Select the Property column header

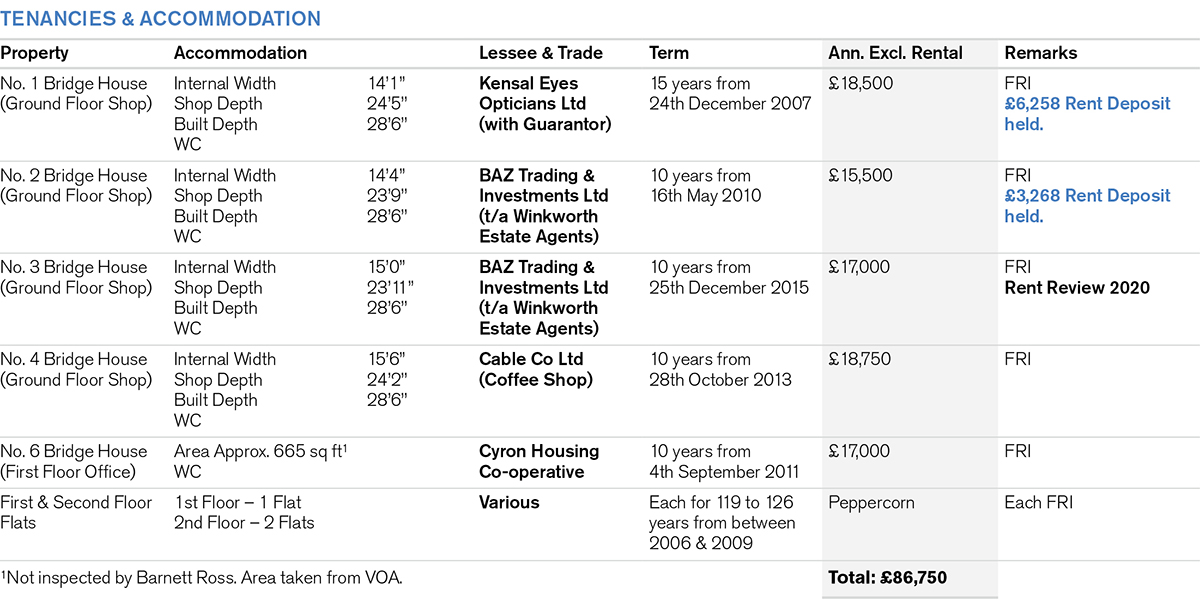(34, 53)
